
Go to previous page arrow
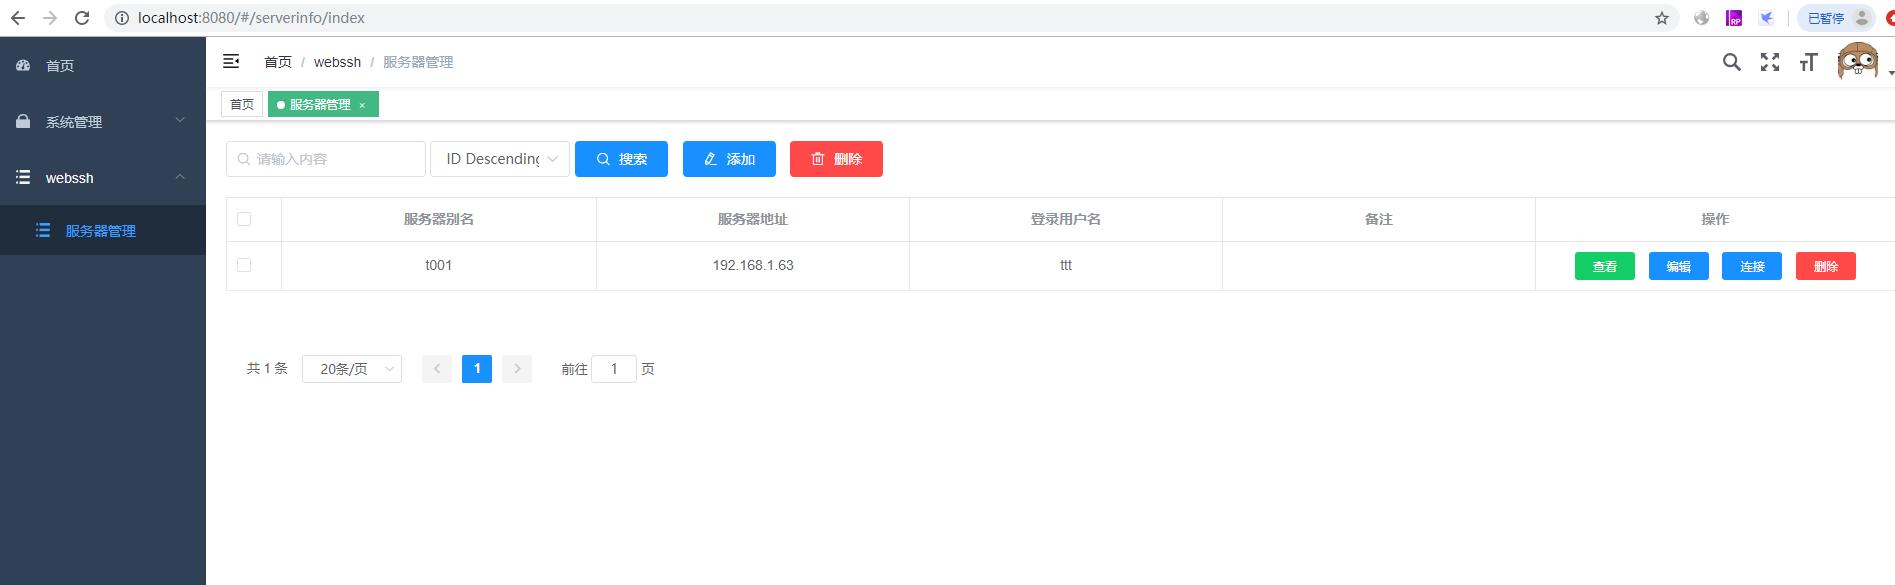coord(437,369)
